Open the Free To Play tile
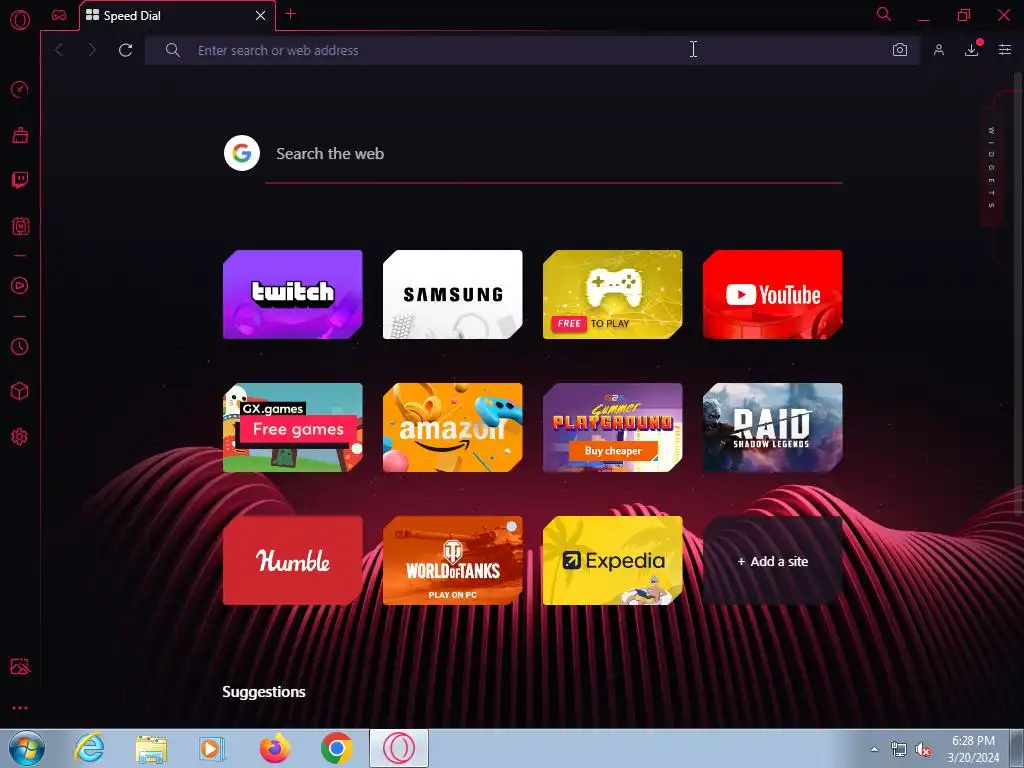 tap(613, 295)
